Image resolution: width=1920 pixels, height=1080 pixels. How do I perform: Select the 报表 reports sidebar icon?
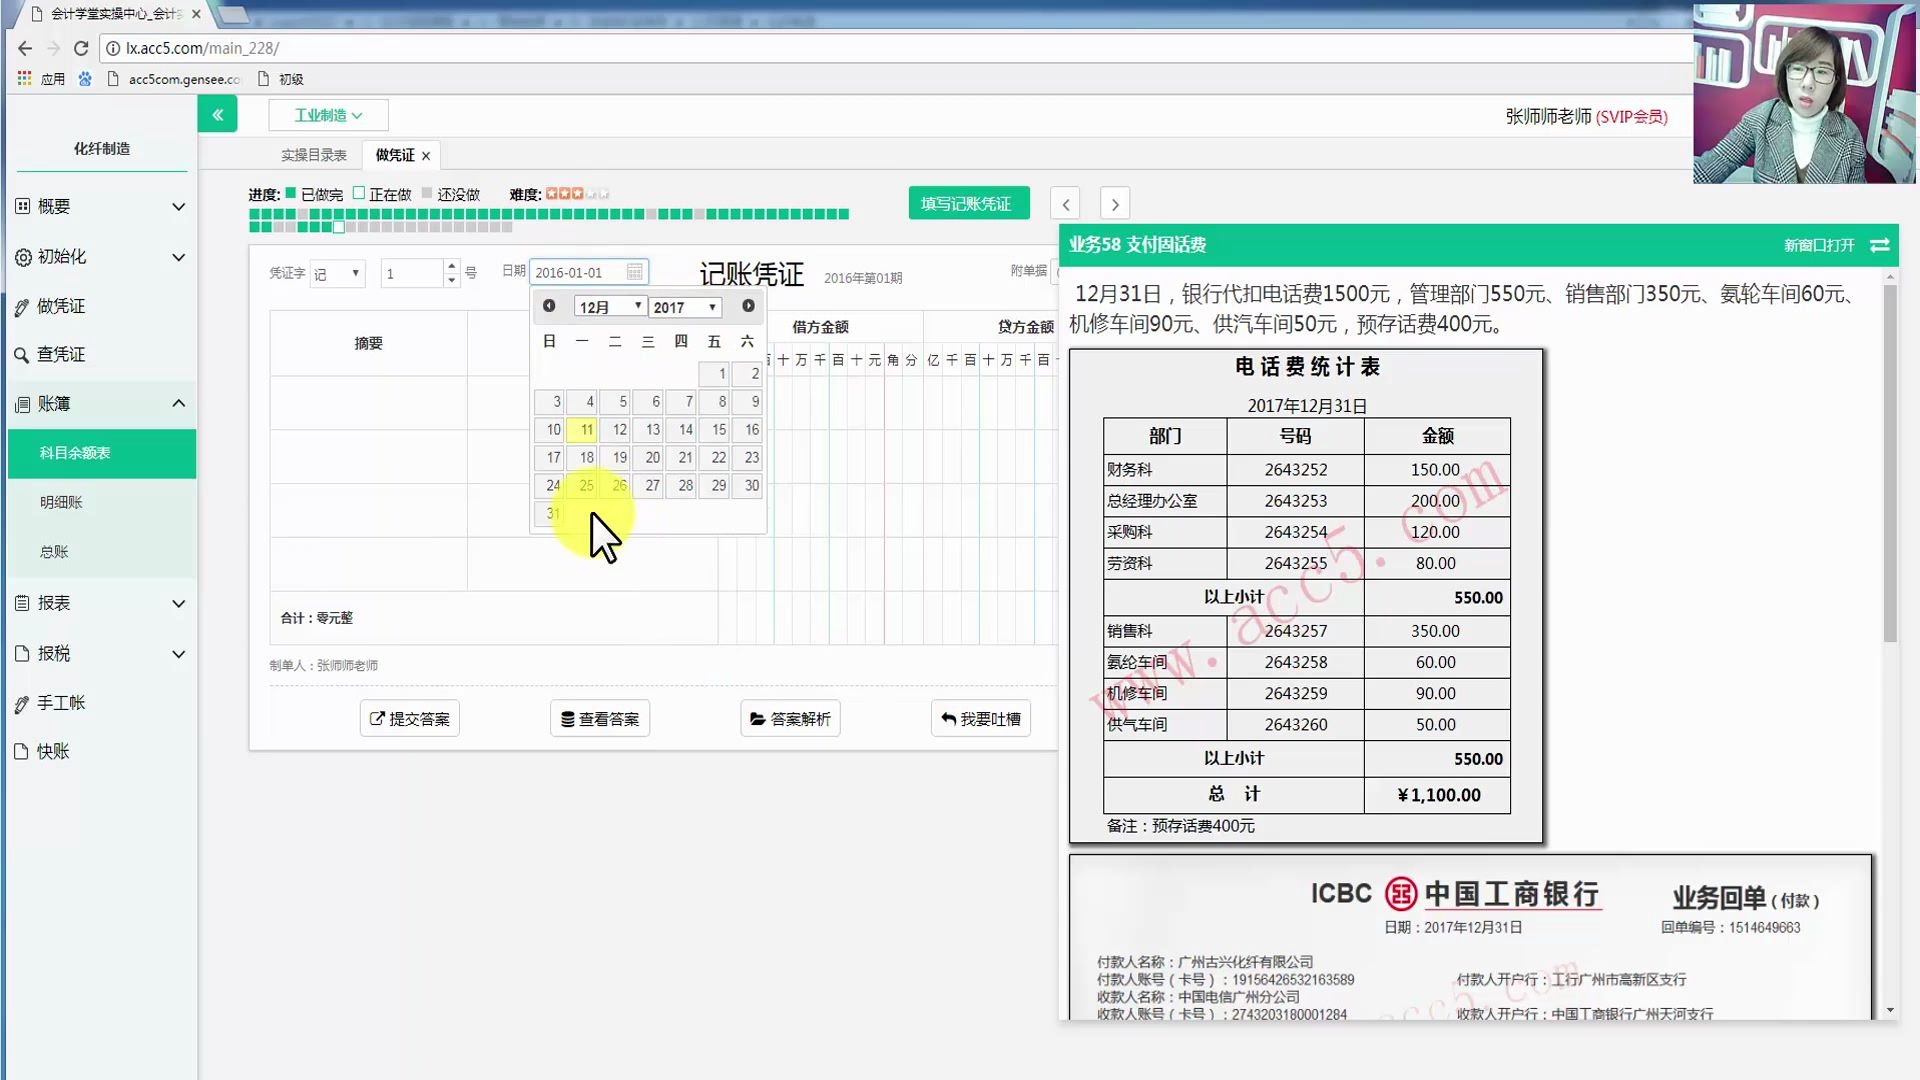click(x=24, y=603)
